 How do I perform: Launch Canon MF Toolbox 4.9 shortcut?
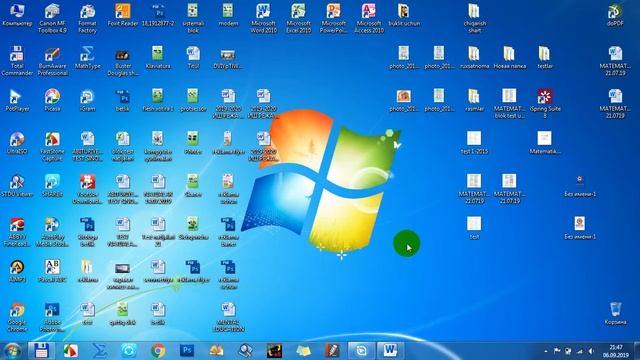52,18
